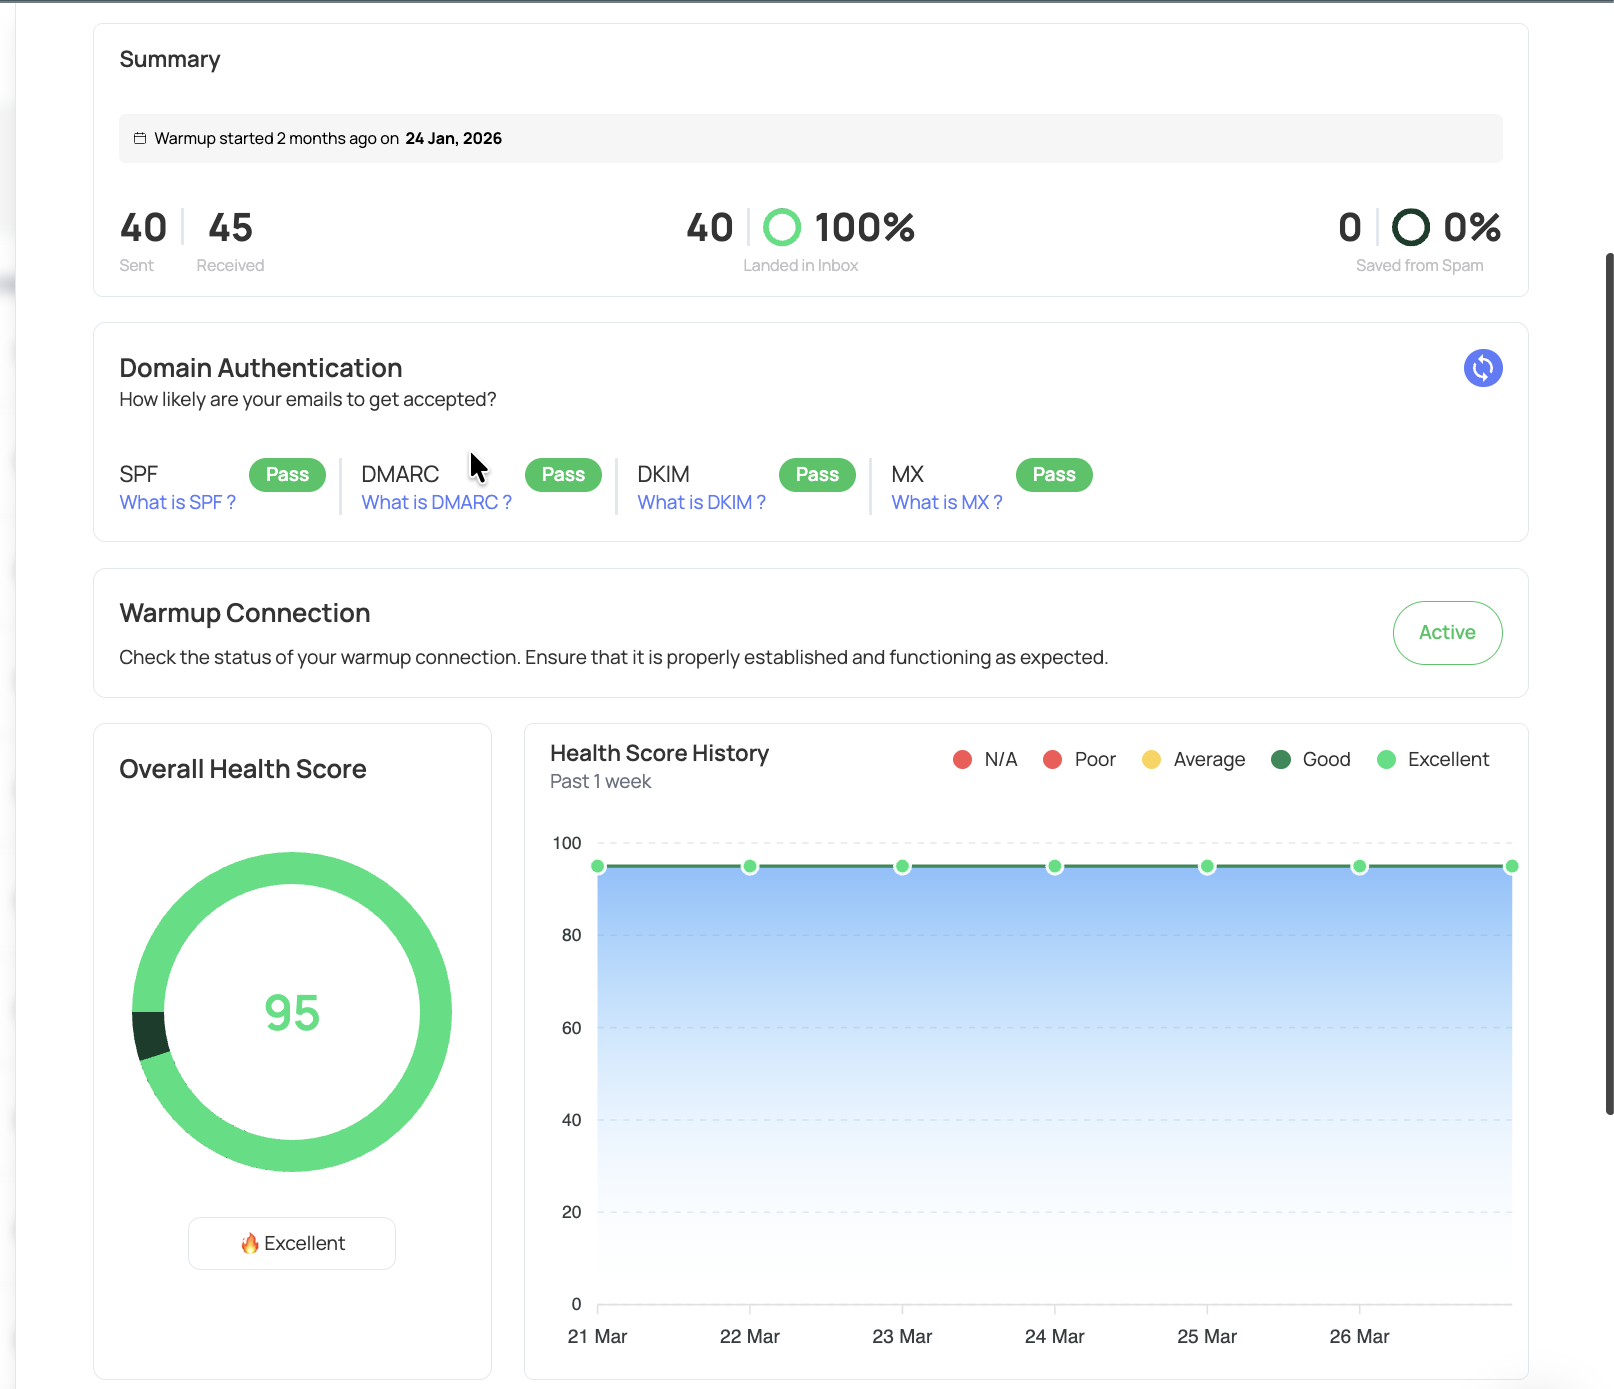Click the Active warmup connection button

1447,632
